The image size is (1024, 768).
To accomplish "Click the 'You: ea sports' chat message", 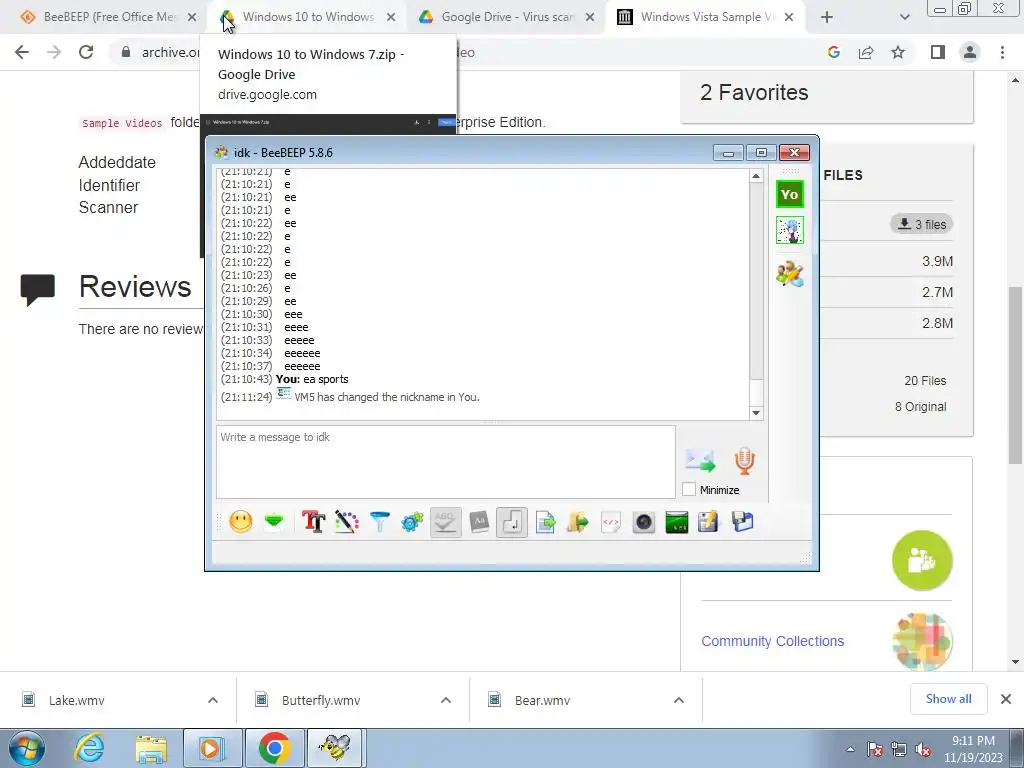I will point(312,379).
